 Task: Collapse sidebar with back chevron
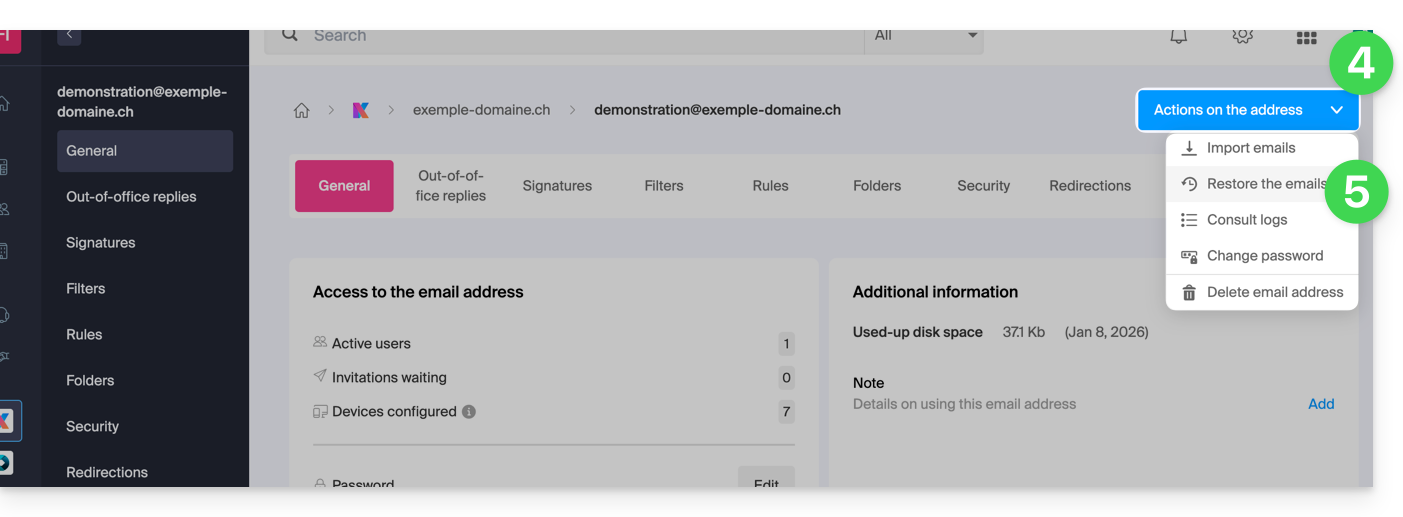pyautogui.click(x=69, y=35)
